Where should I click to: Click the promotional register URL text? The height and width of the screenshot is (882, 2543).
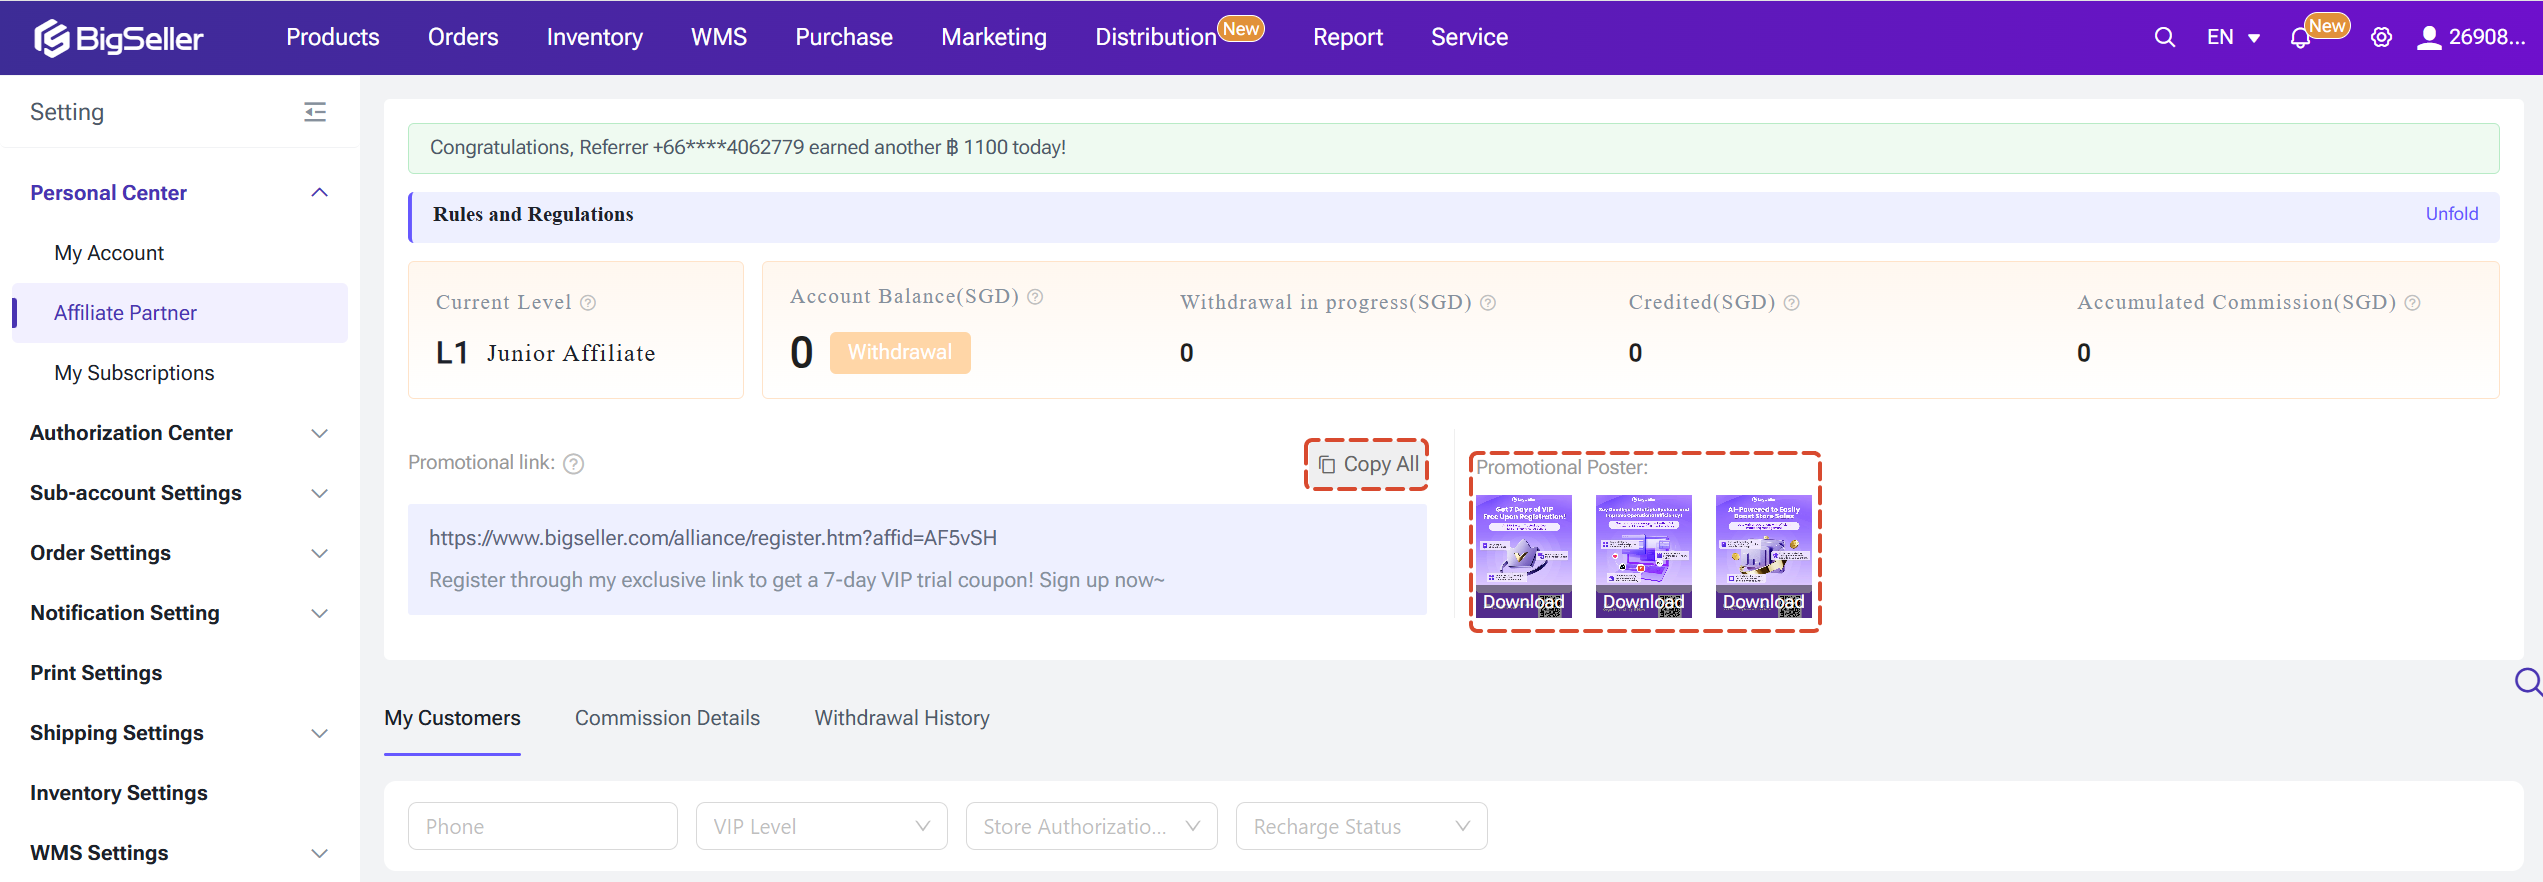(x=713, y=538)
